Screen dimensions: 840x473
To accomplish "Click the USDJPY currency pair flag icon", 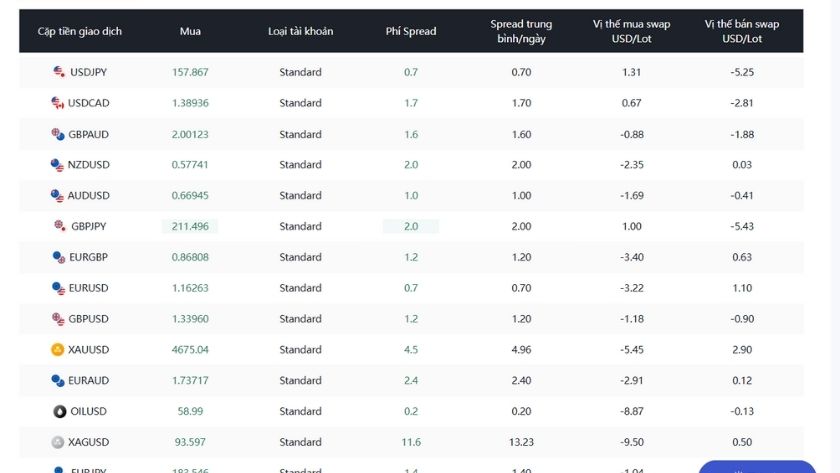I will tap(59, 72).
